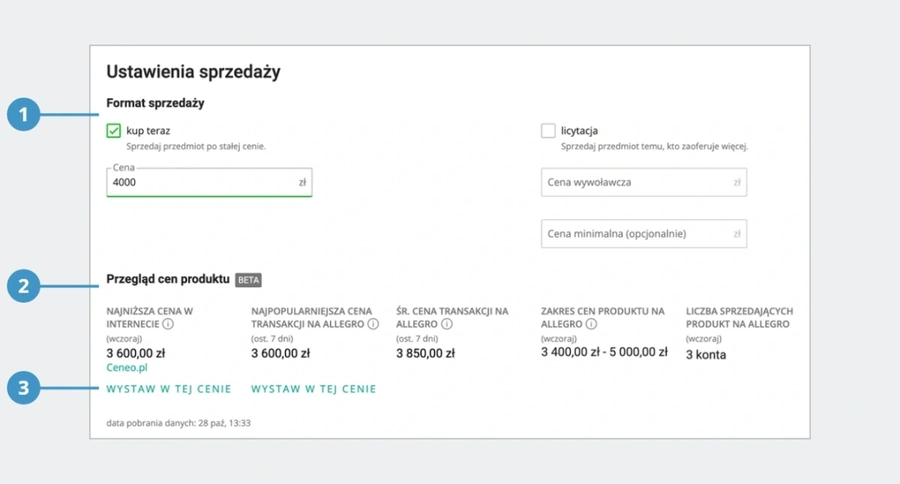The image size is (900, 484).
Task: Click the number 3 annotation marker
Action: 24,388
